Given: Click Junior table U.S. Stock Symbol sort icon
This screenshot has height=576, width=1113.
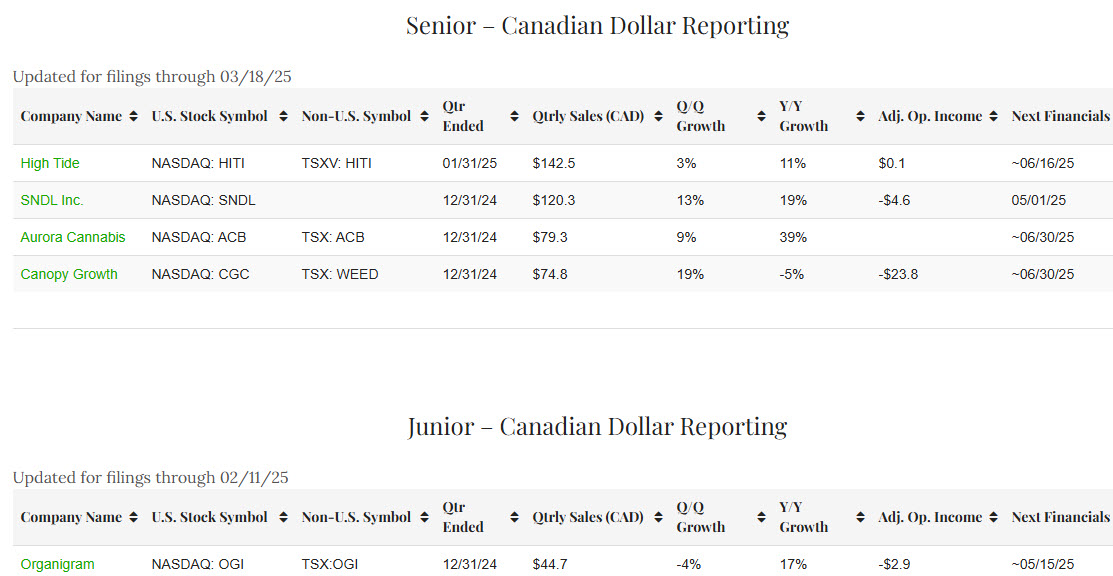Looking at the screenshot, I should click(284, 517).
